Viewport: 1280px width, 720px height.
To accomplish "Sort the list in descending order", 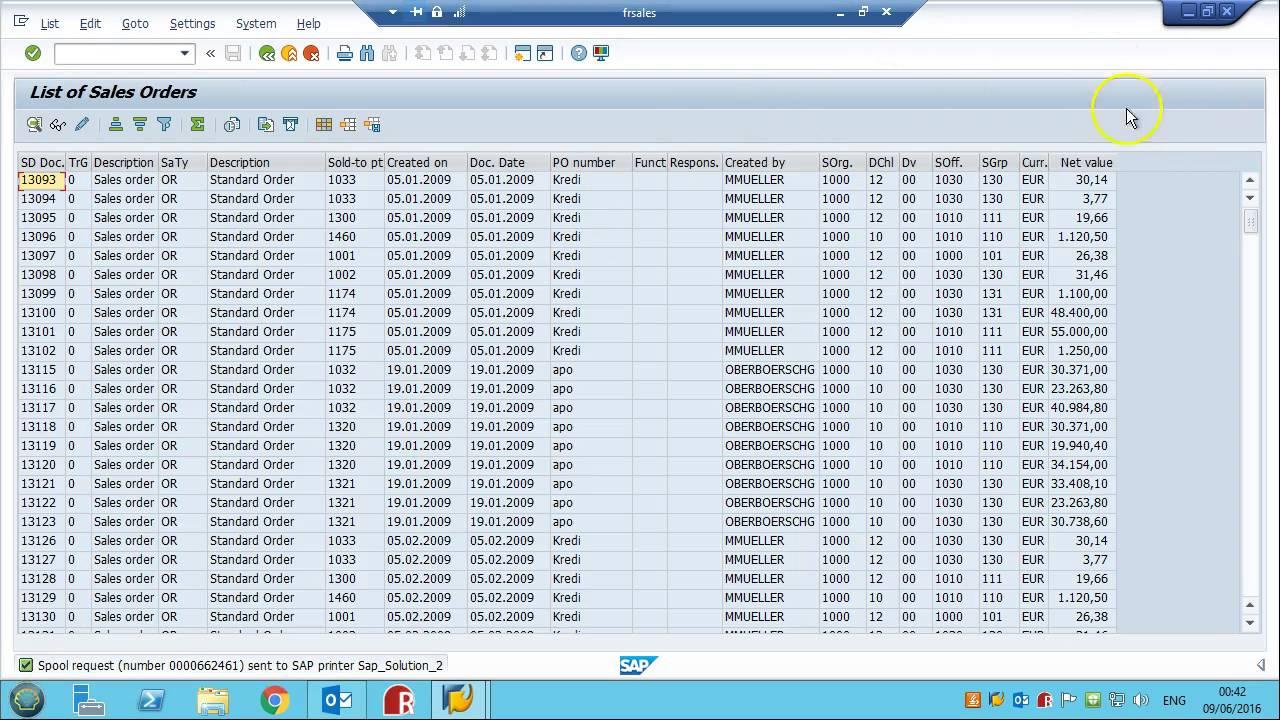I will pos(141,124).
